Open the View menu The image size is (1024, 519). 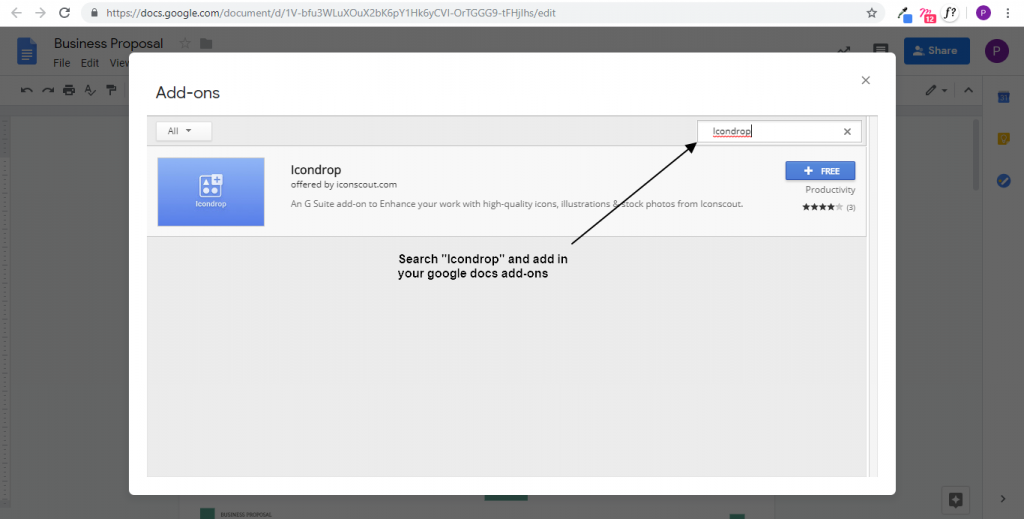coord(119,63)
